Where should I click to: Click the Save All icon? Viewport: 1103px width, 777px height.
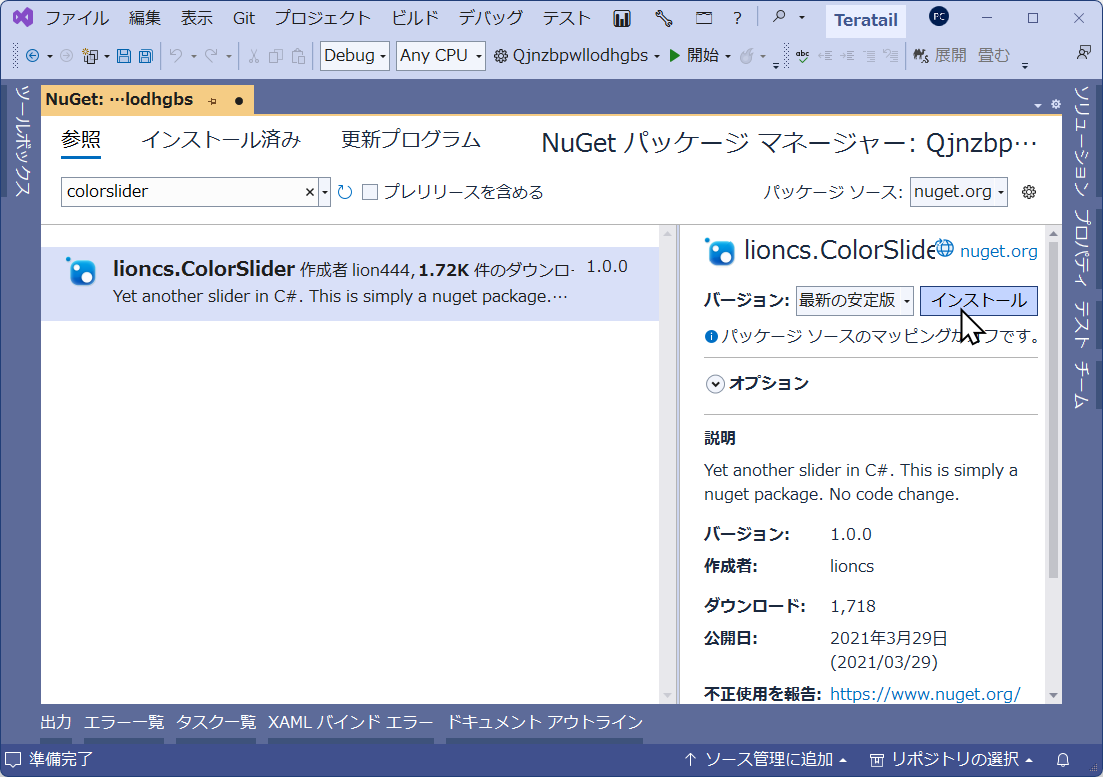(x=146, y=56)
